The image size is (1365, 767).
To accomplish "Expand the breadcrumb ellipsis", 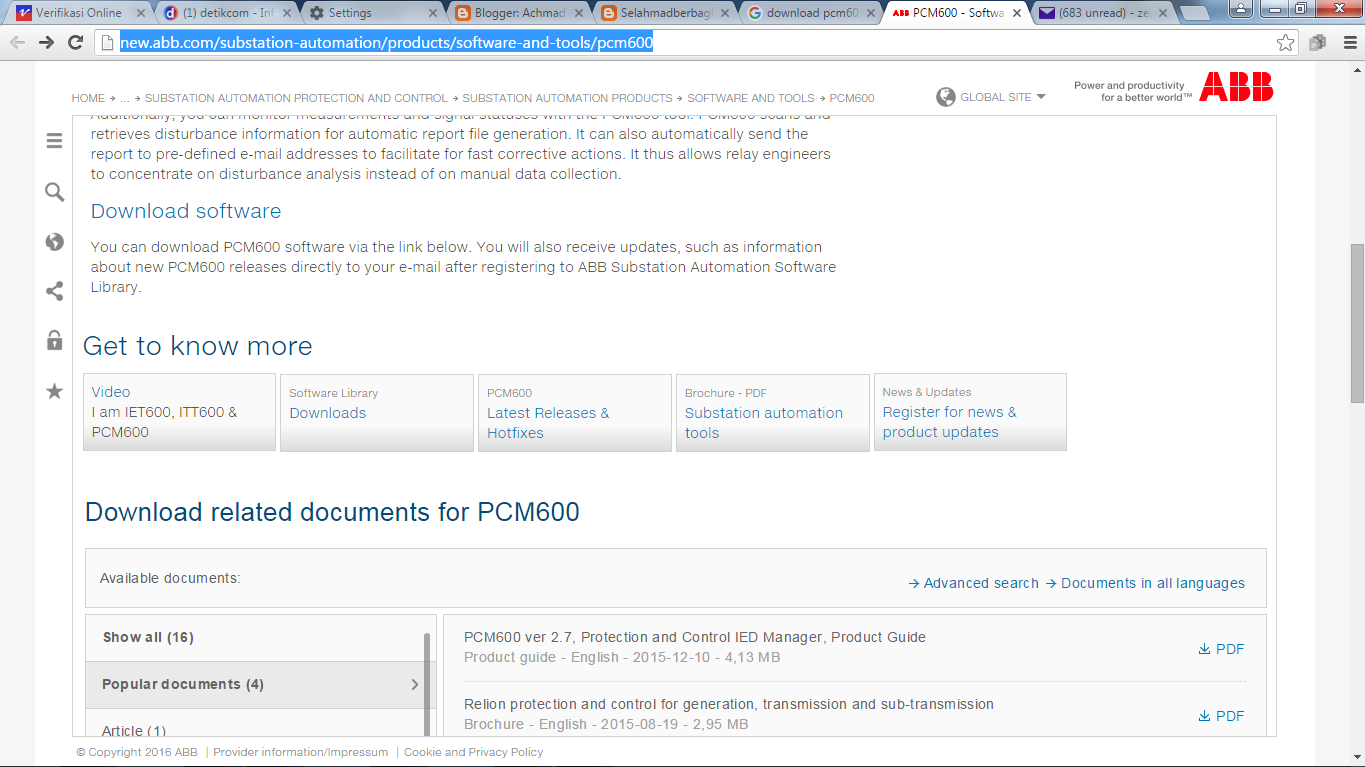I will click(x=124, y=98).
